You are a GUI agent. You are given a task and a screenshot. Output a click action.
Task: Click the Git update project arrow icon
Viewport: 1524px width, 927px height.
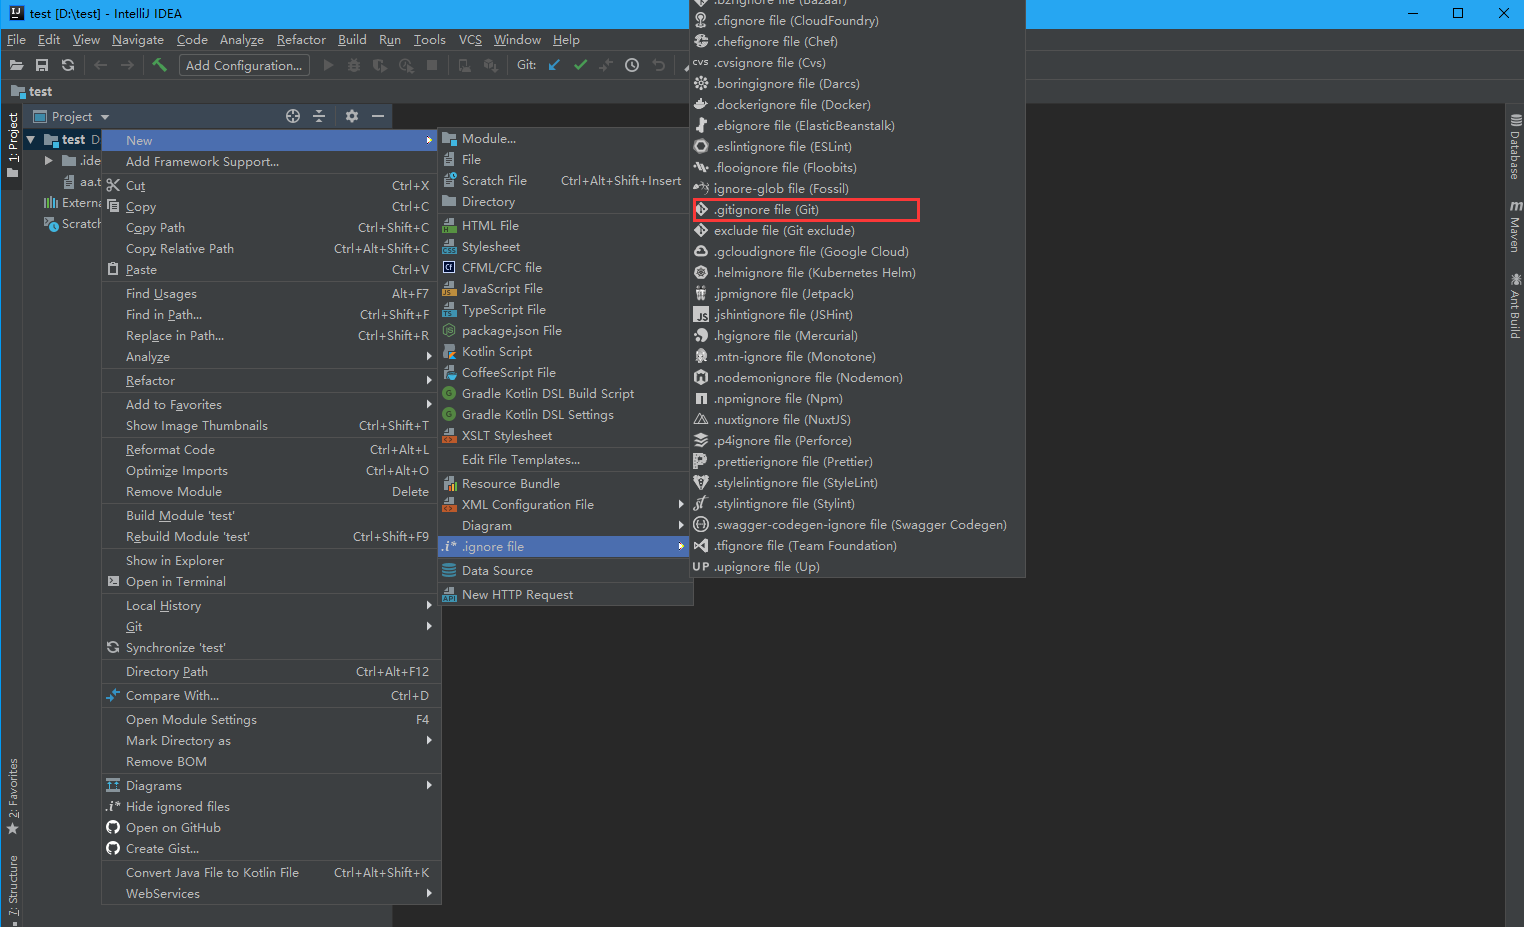554,65
